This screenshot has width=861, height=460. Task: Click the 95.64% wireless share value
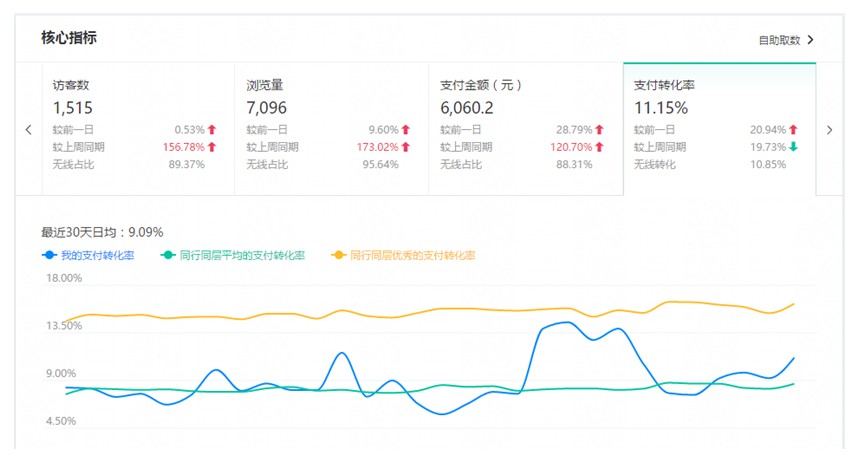pos(381,164)
